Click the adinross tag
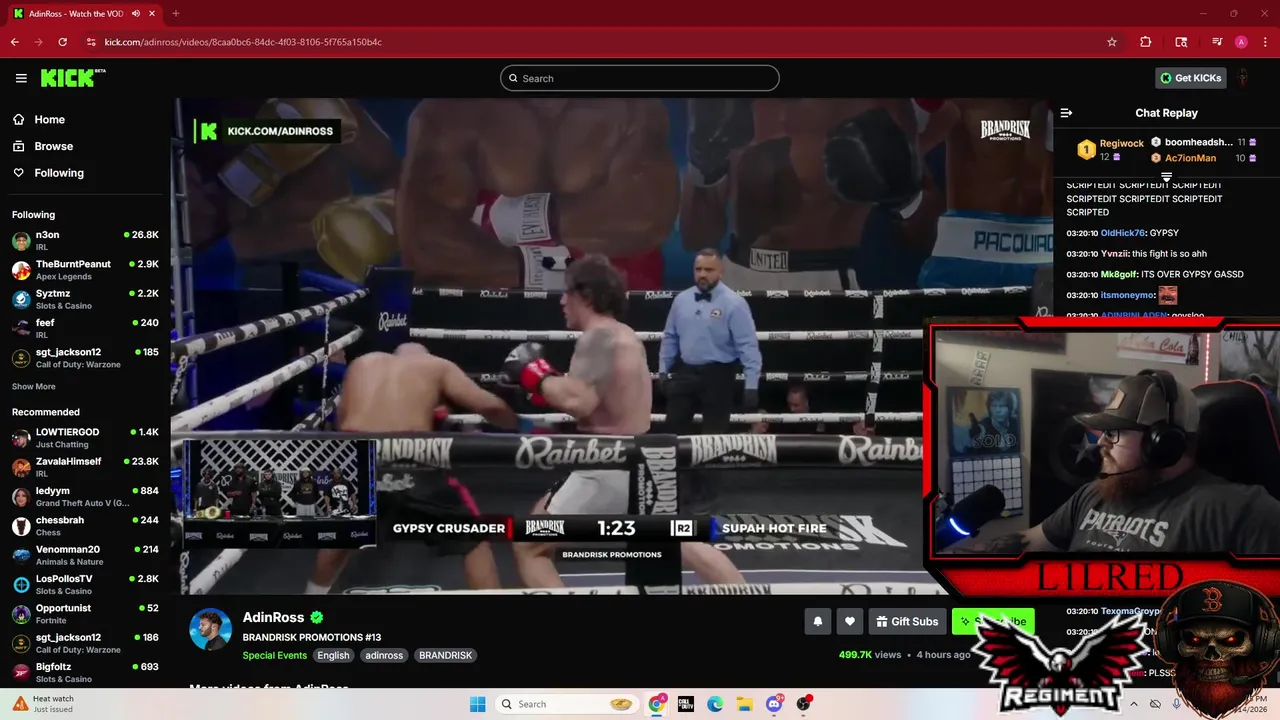Viewport: 1280px width, 720px height. tap(384, 656)
